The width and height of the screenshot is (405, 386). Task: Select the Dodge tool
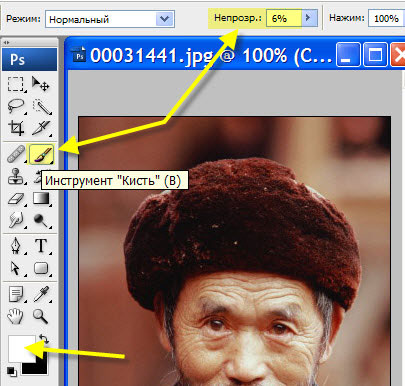tap(41, 220)
